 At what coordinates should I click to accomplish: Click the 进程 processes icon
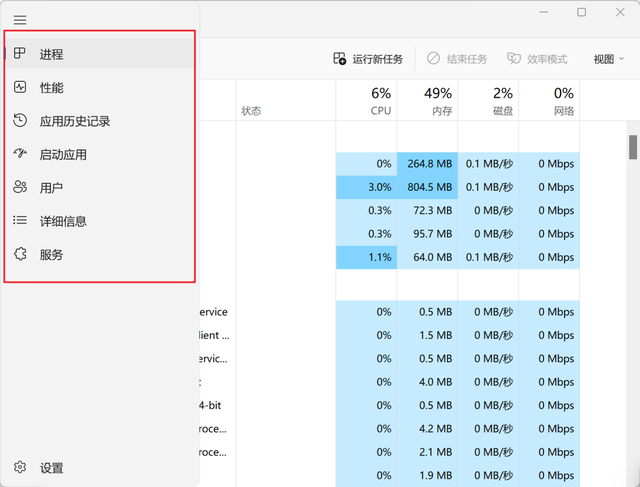click(x=20, y=53)
